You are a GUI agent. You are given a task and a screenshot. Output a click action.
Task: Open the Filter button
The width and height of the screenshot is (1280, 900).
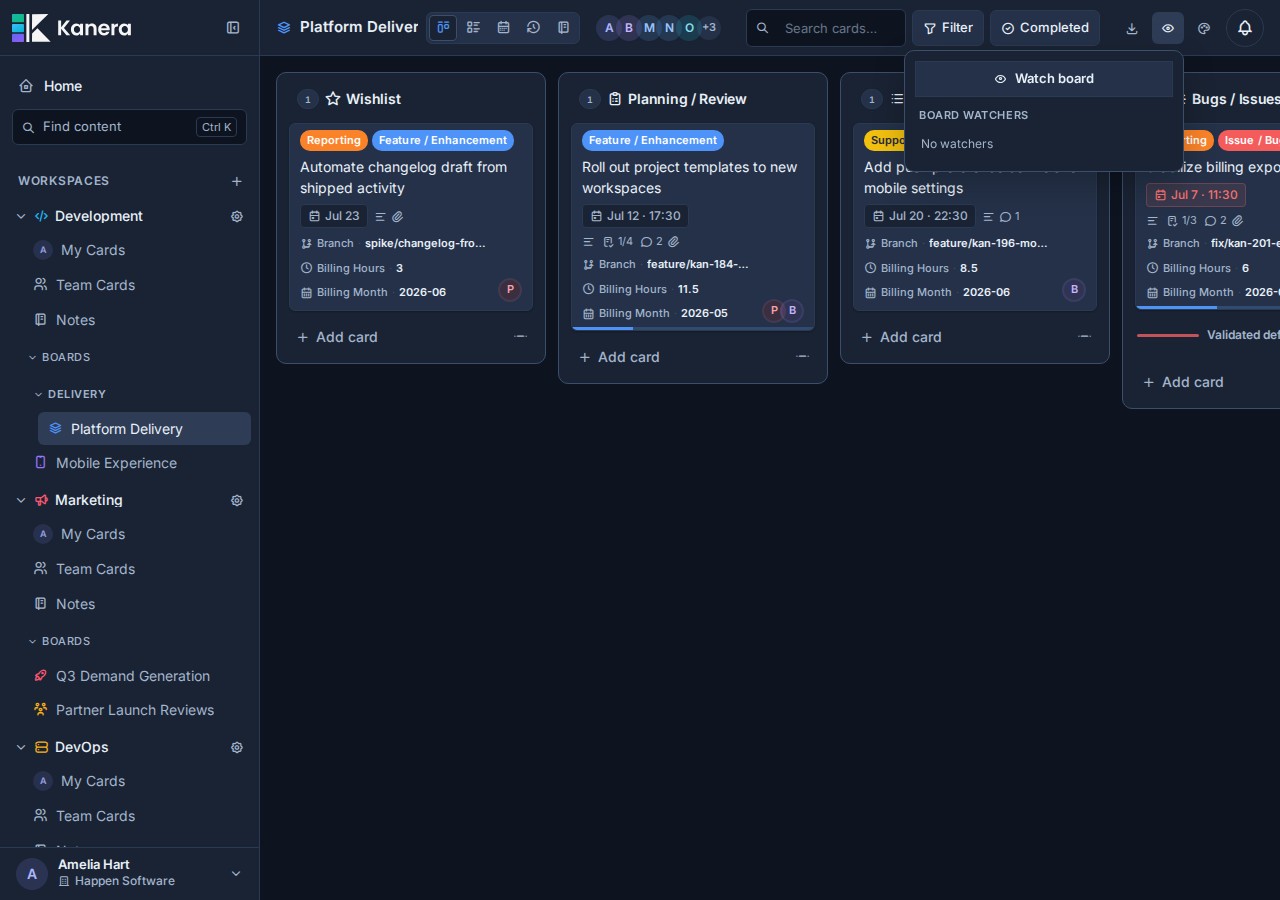click(948, 28)
